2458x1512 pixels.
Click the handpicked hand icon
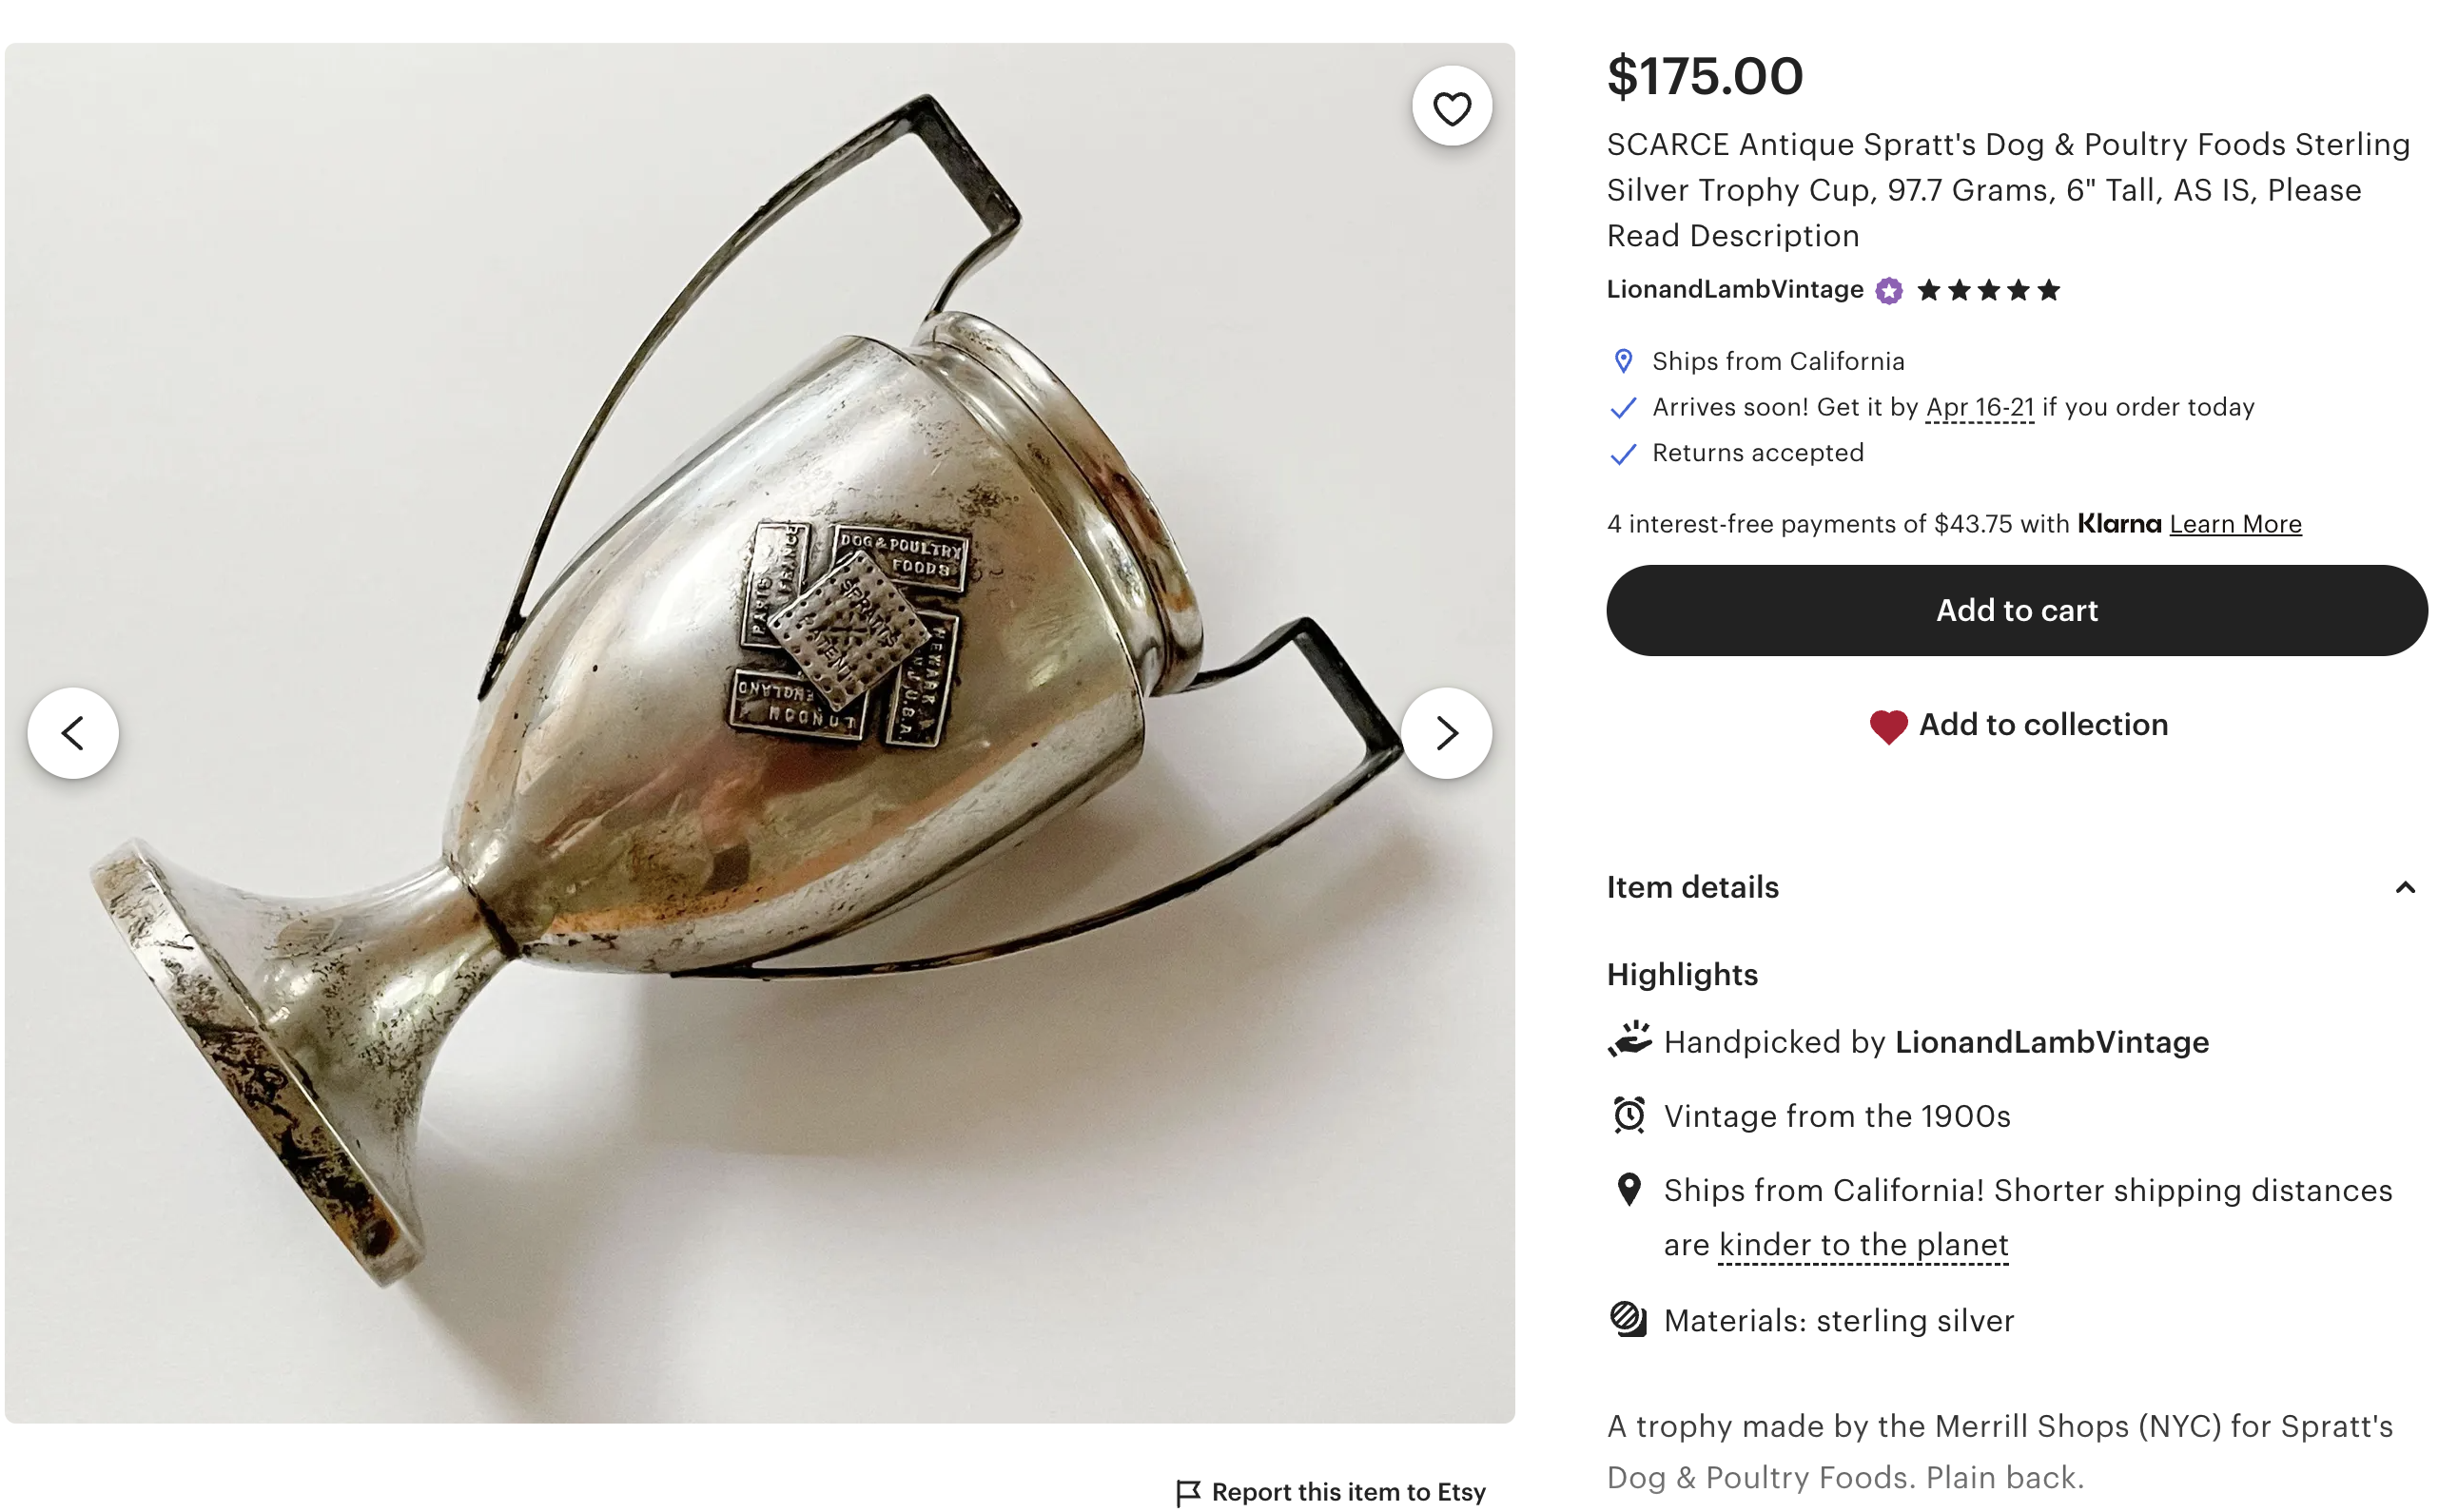1629,1041
